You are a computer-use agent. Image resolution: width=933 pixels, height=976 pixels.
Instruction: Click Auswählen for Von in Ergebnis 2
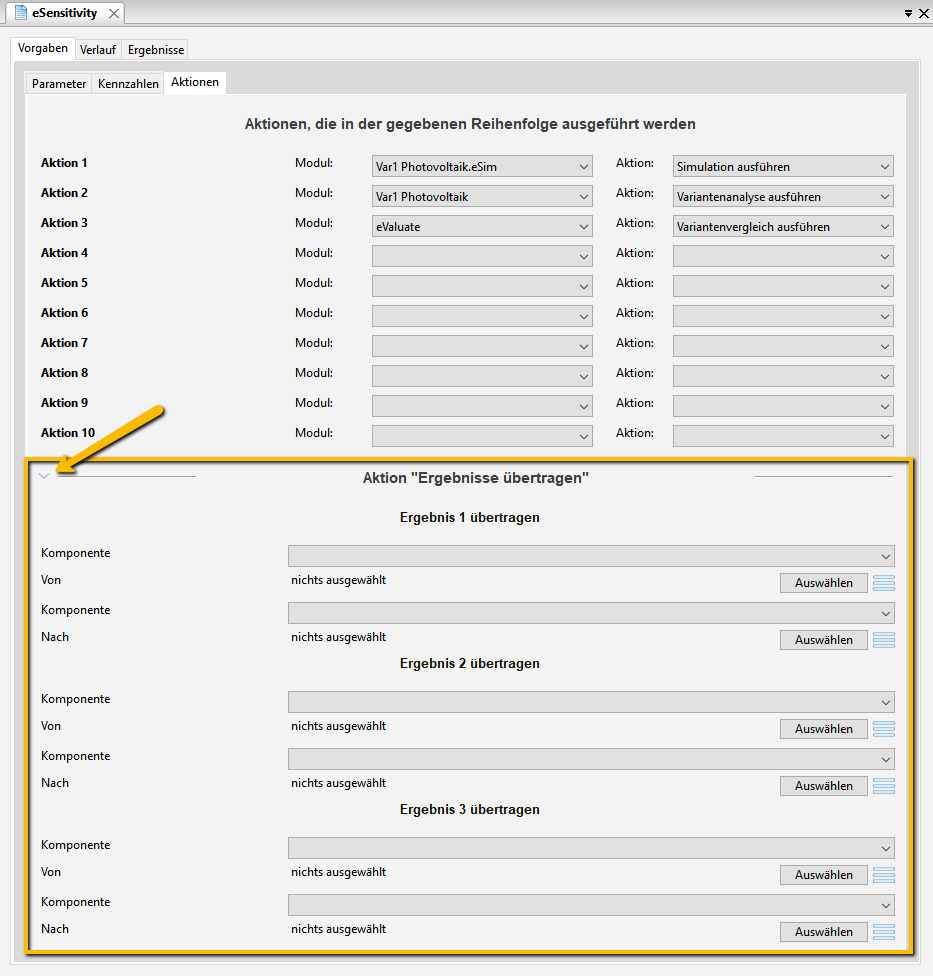[x=823, y=729]
